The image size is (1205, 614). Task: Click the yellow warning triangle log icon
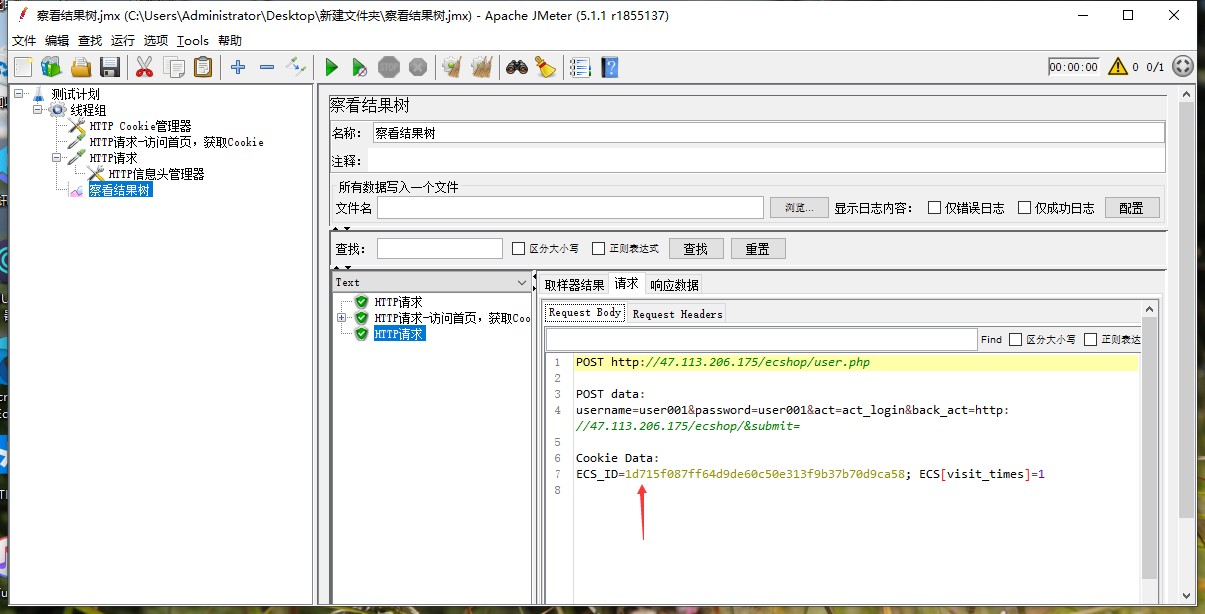[x=1117, y=67]
